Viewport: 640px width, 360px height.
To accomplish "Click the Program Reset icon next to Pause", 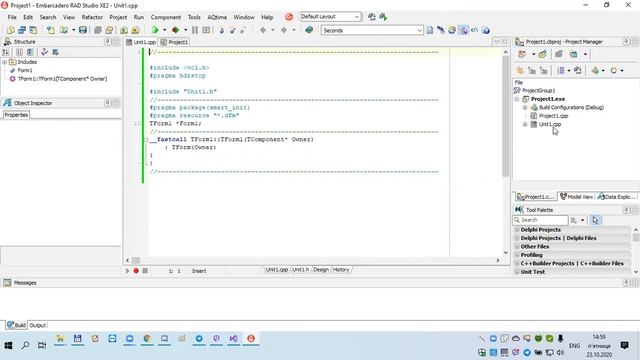I will point(206,30).
